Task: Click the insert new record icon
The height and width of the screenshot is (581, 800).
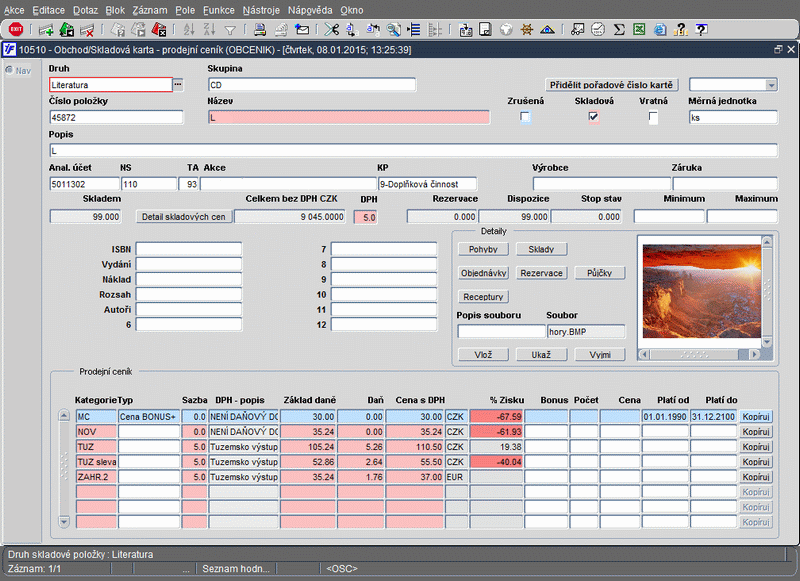Action: pyautogui.click(x=45, y=30)
